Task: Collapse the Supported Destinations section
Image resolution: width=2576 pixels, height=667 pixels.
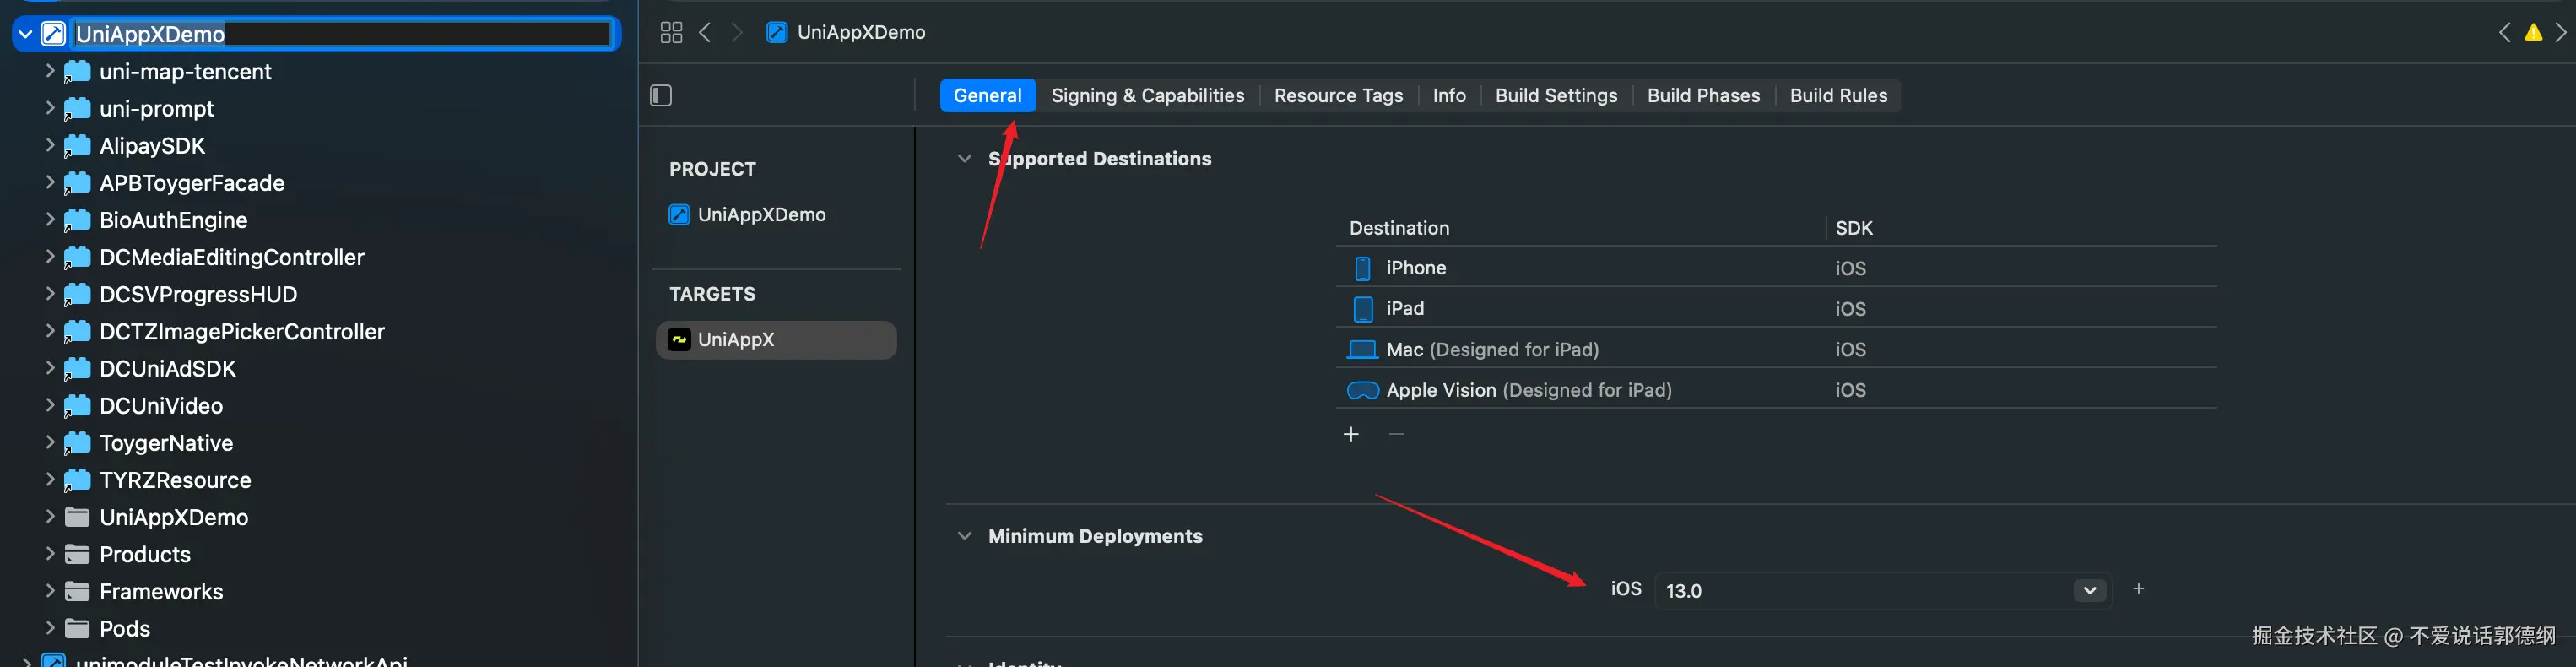Action: coord(964,159)
